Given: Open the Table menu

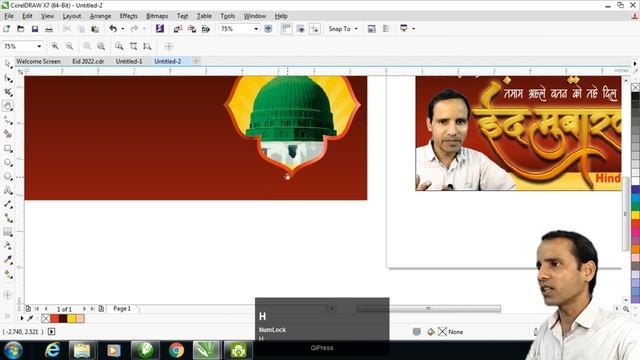Looking at the screenshot, I should pyautogui.click(x=204, y=16).
